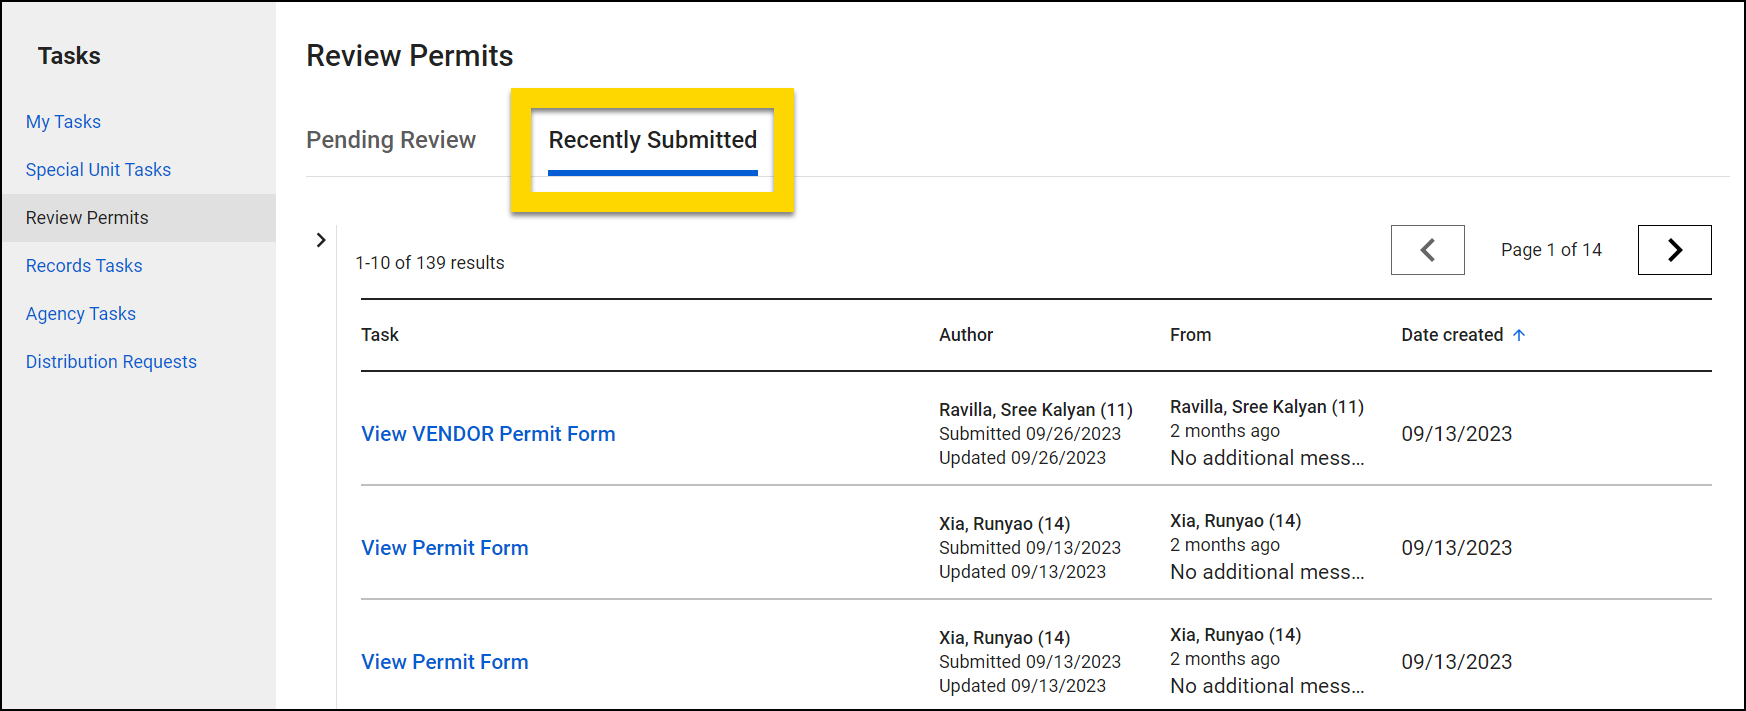The image size is (1746, 711).
Task: Open second row View Permit Form
Action: tap(445, 548)
